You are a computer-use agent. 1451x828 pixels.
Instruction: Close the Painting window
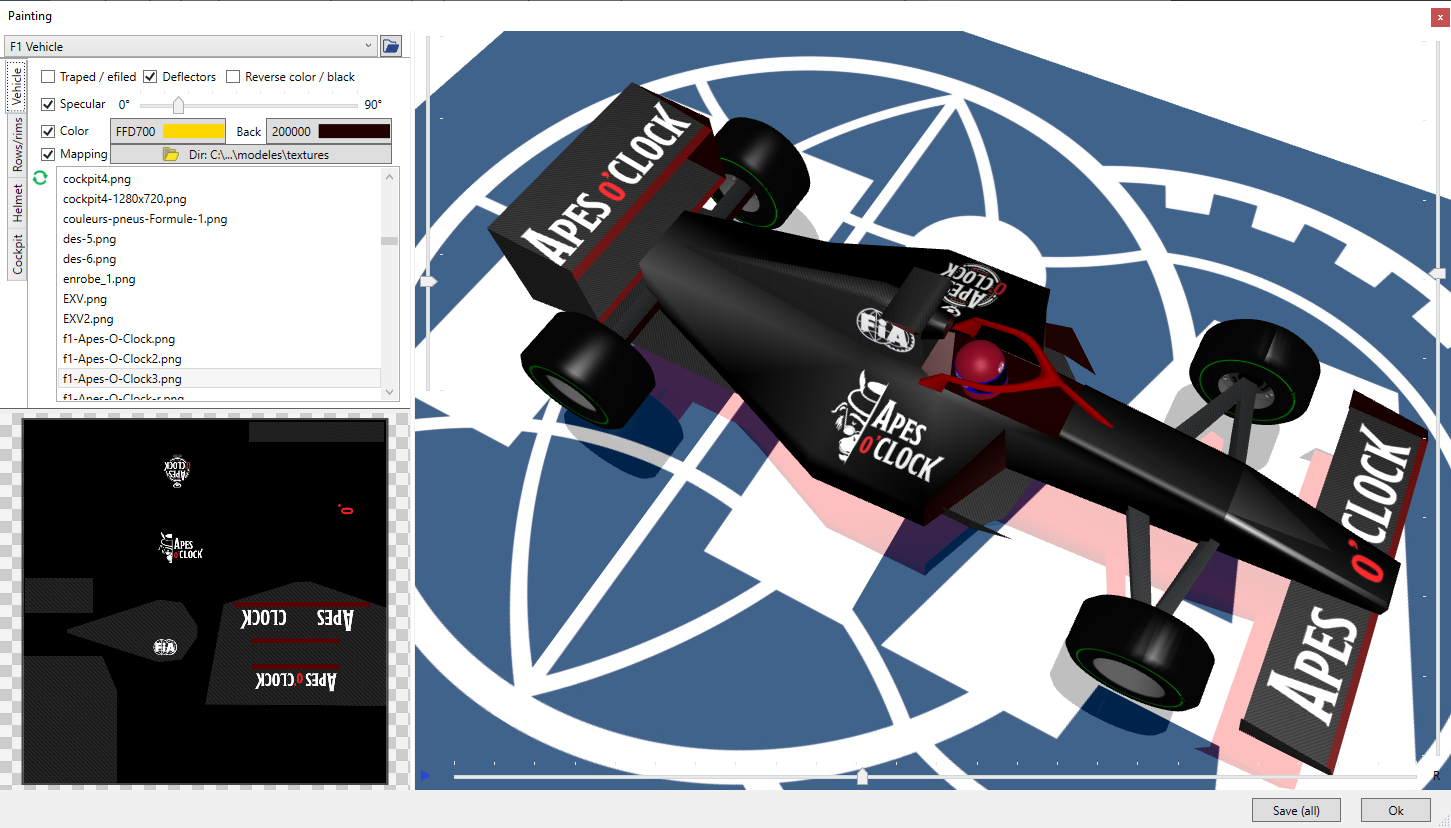1439,16
